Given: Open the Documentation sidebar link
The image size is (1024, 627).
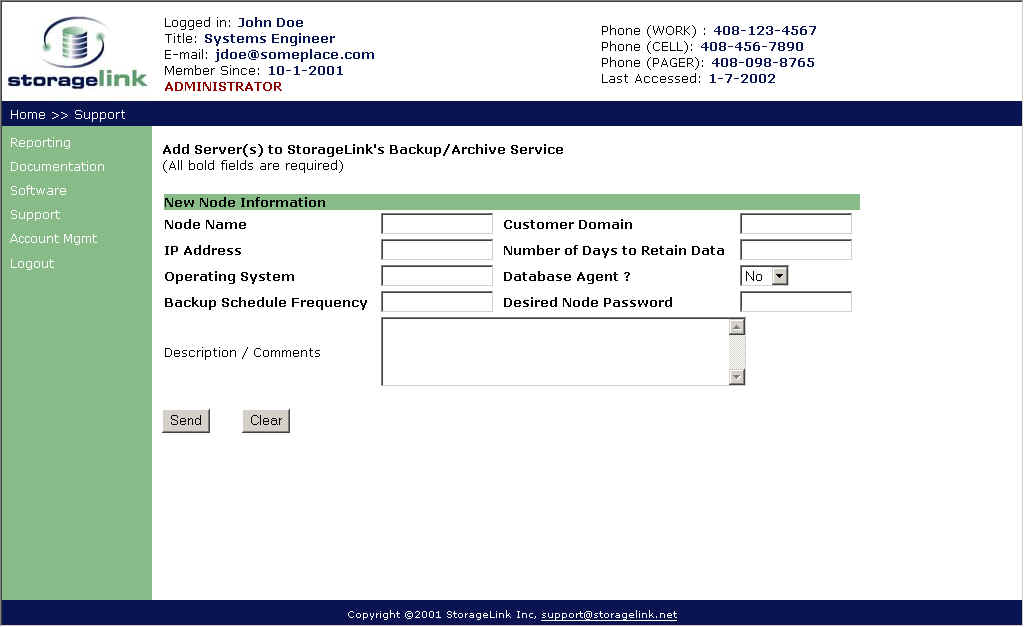Looking at the screenshot, I should click(57, 167).
